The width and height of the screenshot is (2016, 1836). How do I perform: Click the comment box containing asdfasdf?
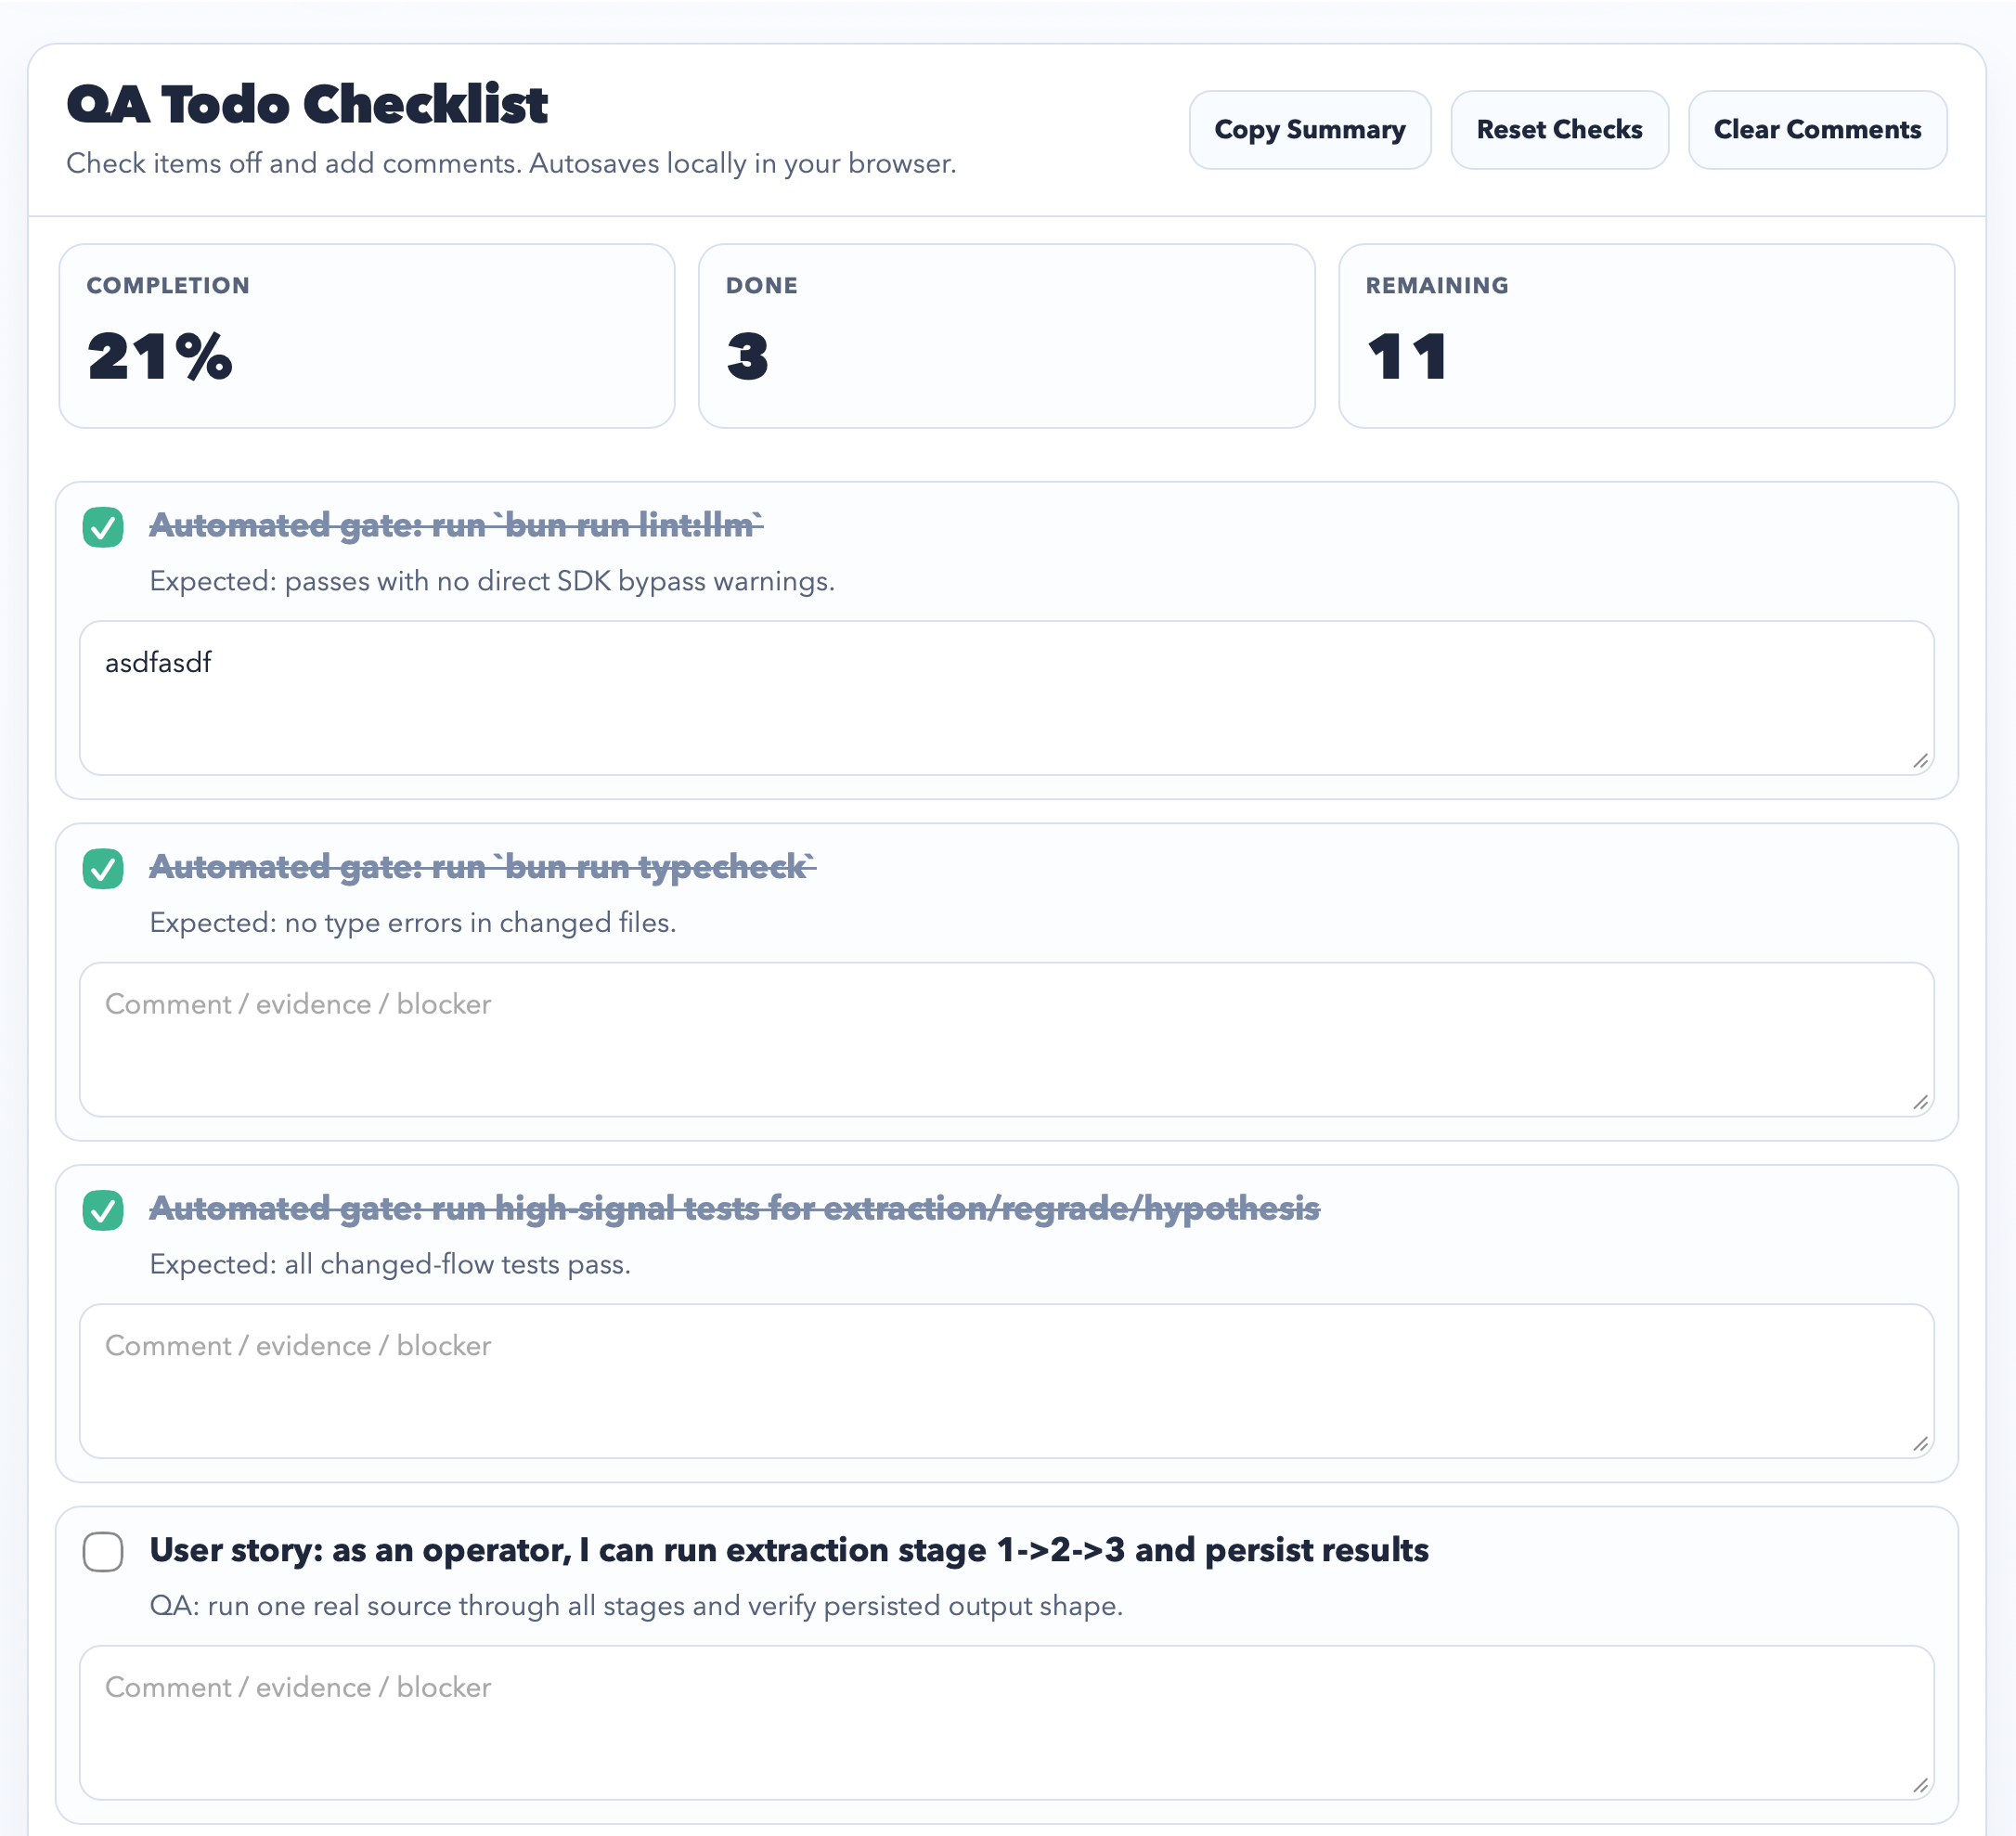(1005, 698)
